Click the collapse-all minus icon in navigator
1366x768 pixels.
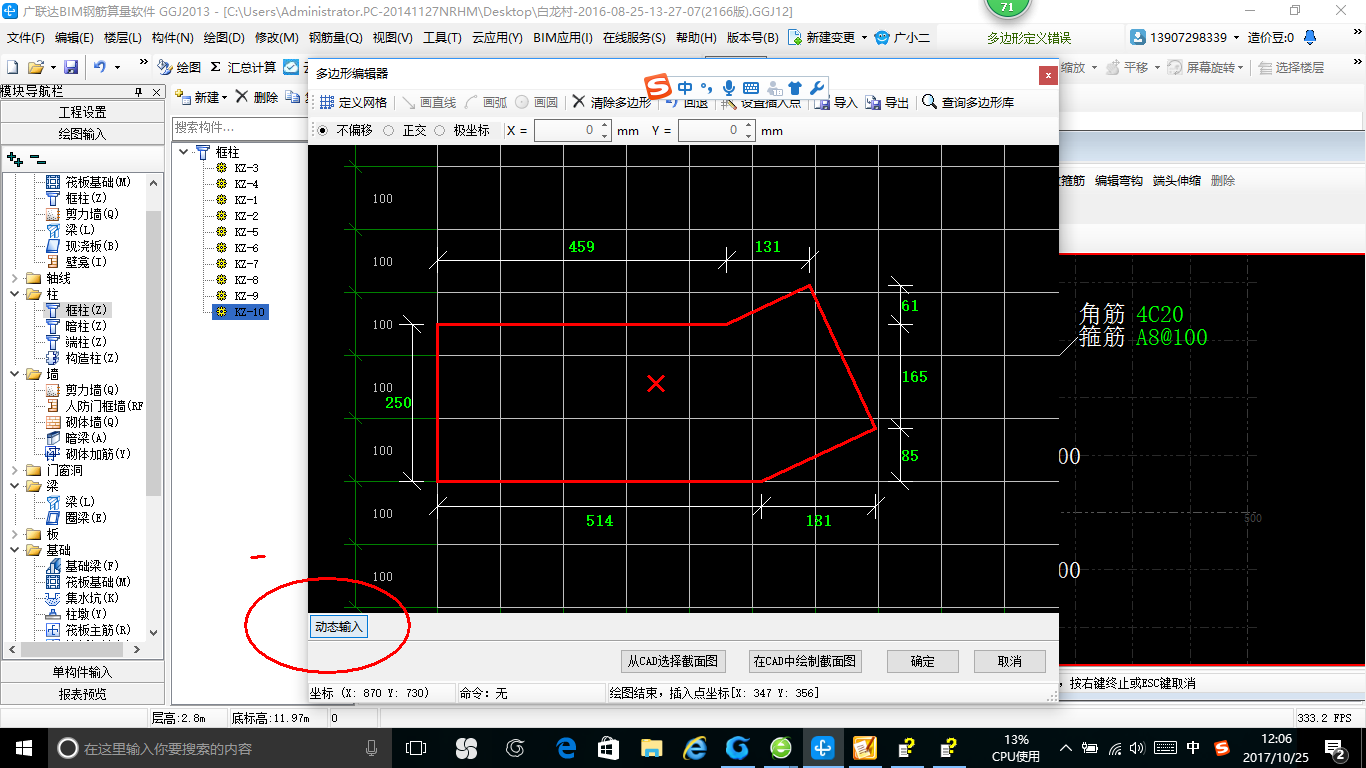pos(37,158)
